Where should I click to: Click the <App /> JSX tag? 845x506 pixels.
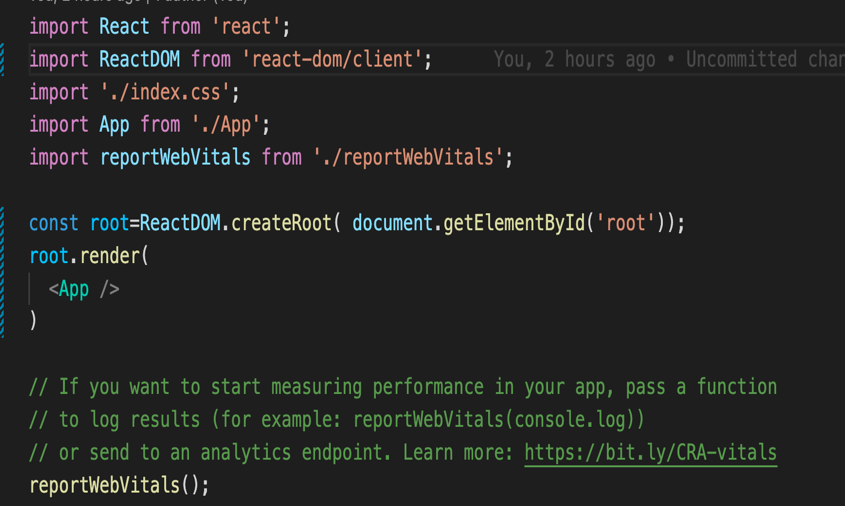coord(84,289)
